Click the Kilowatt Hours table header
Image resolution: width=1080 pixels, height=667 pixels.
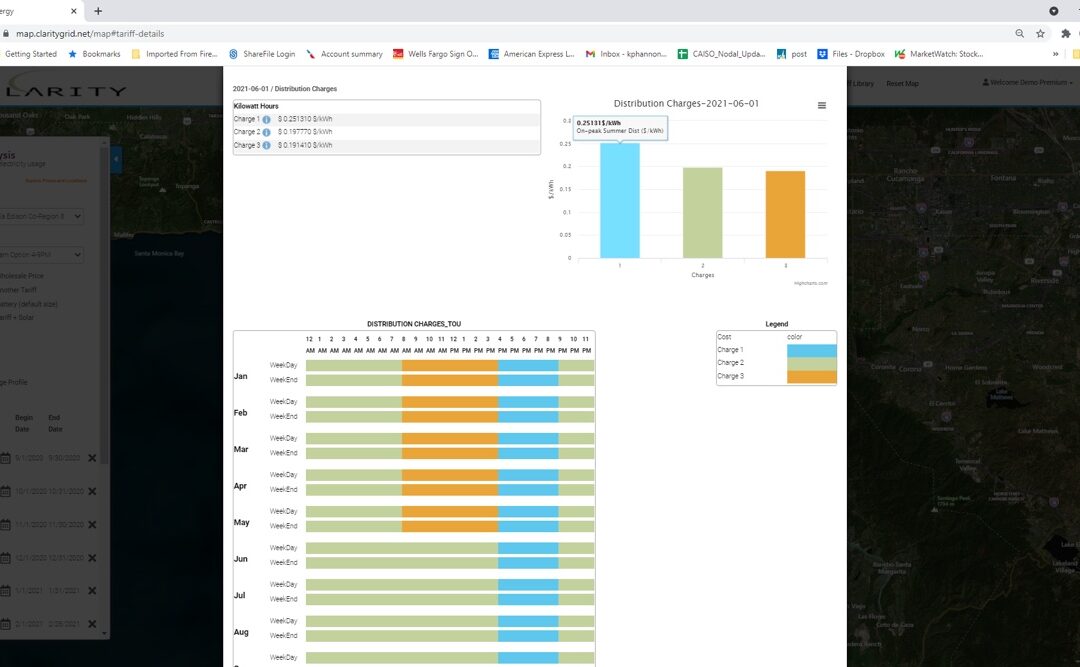click(256, 106)
